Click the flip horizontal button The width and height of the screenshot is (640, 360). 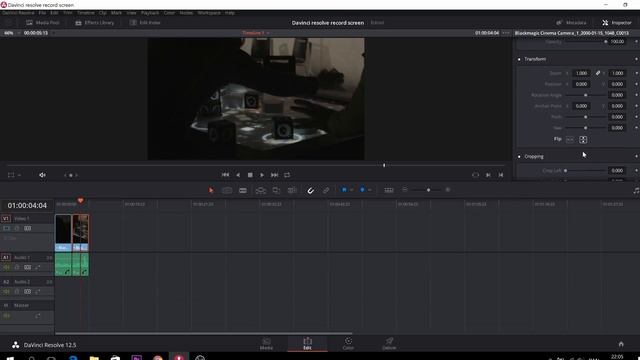click(x=570, y=140)
